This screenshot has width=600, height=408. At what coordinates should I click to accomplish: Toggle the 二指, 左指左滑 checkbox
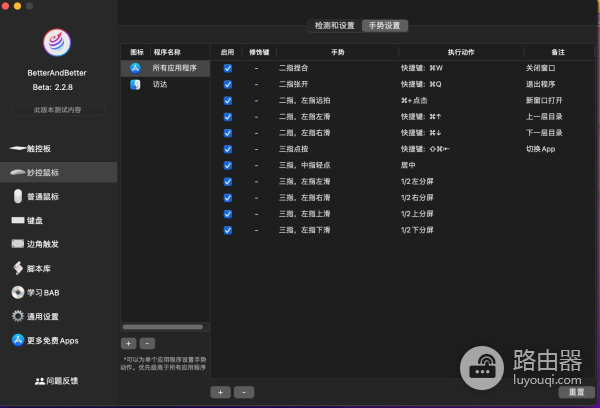point(228,117)
